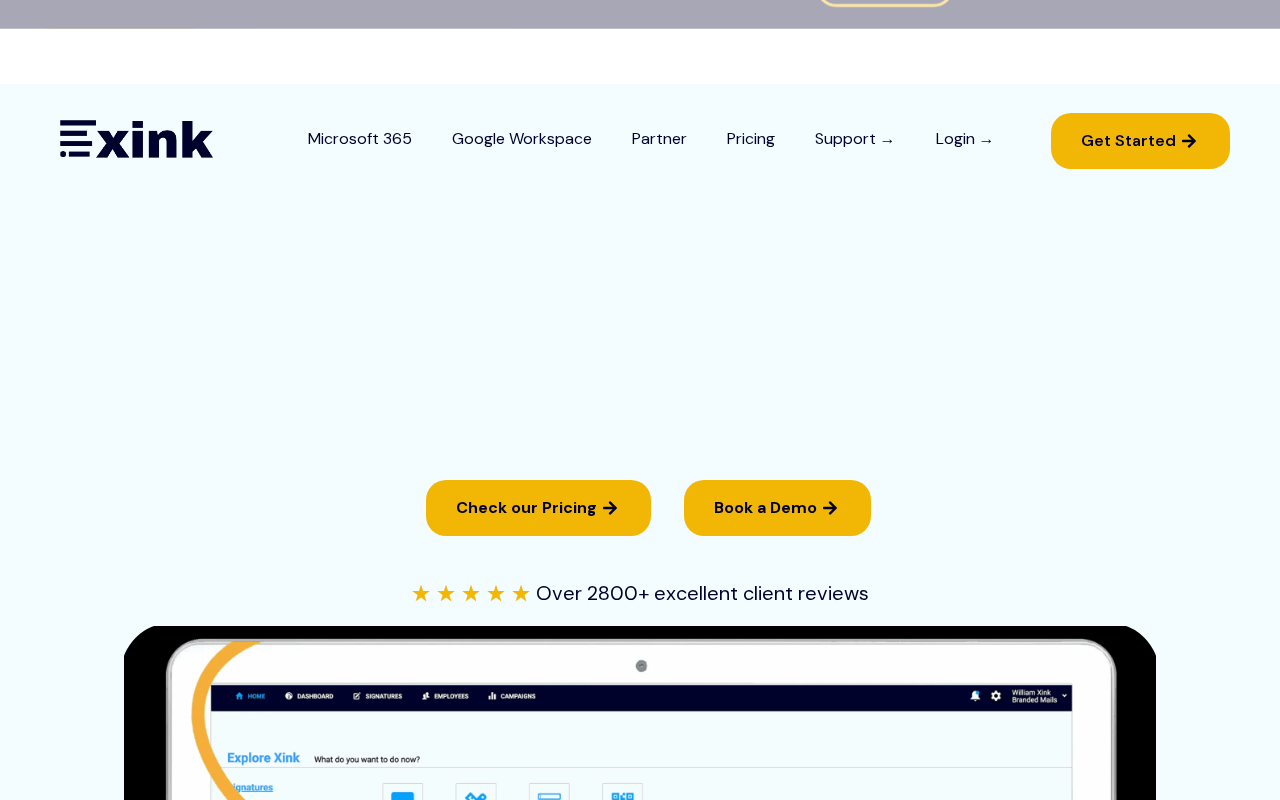Select CAMPAIGNS tab in the laptop preview
Viewport: 1280px width, 800px height.
click(512, 695)
